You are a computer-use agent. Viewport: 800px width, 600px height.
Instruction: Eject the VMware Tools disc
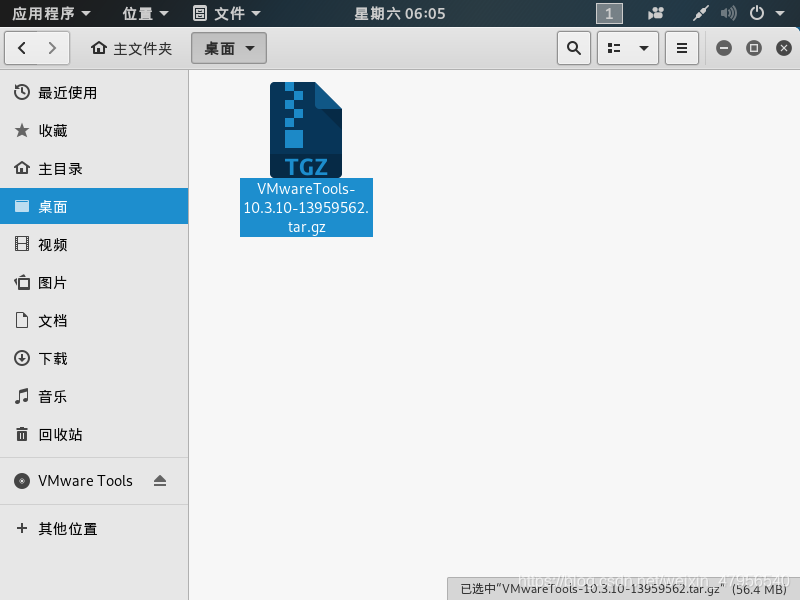coord(160,481)
